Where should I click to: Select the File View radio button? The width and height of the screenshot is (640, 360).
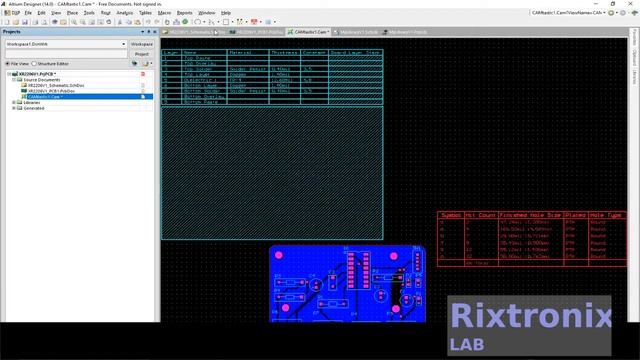pos(7,64)
